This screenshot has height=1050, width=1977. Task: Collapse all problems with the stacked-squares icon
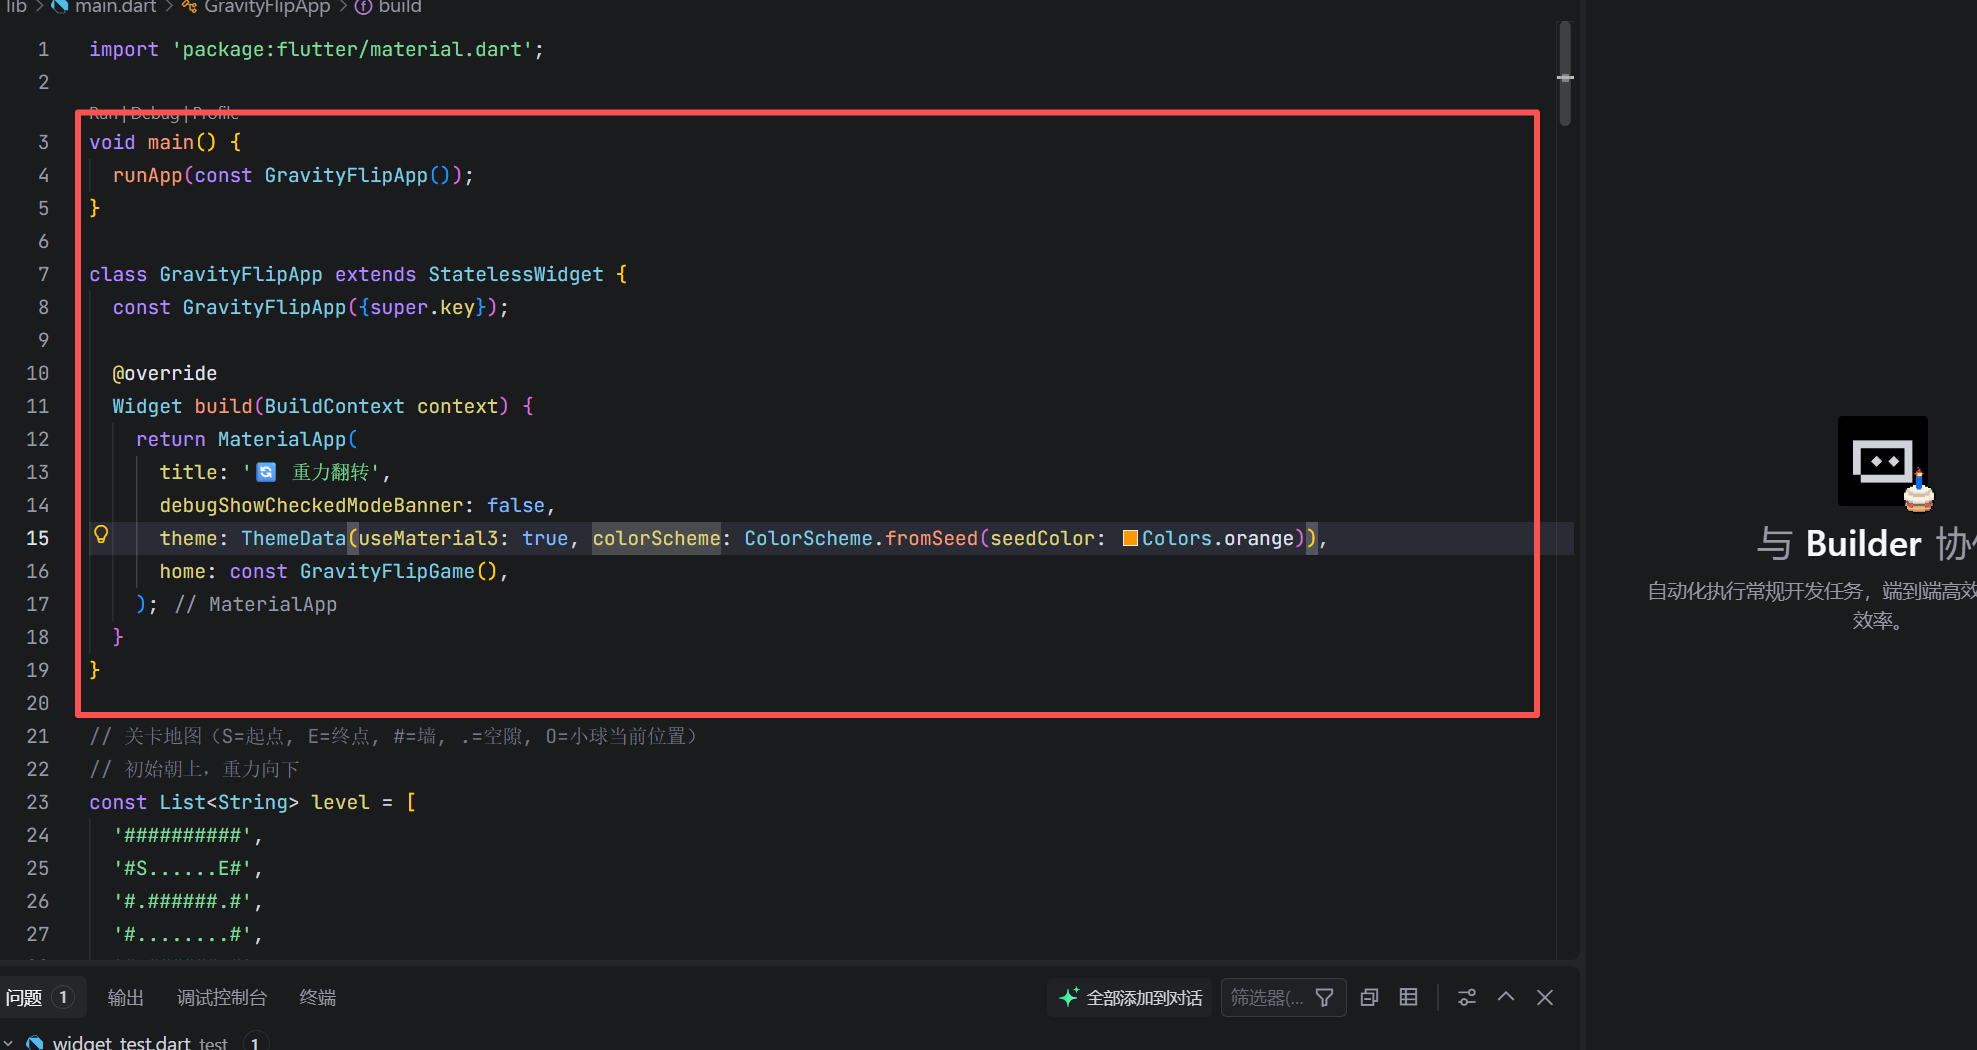pos(1370,998)
